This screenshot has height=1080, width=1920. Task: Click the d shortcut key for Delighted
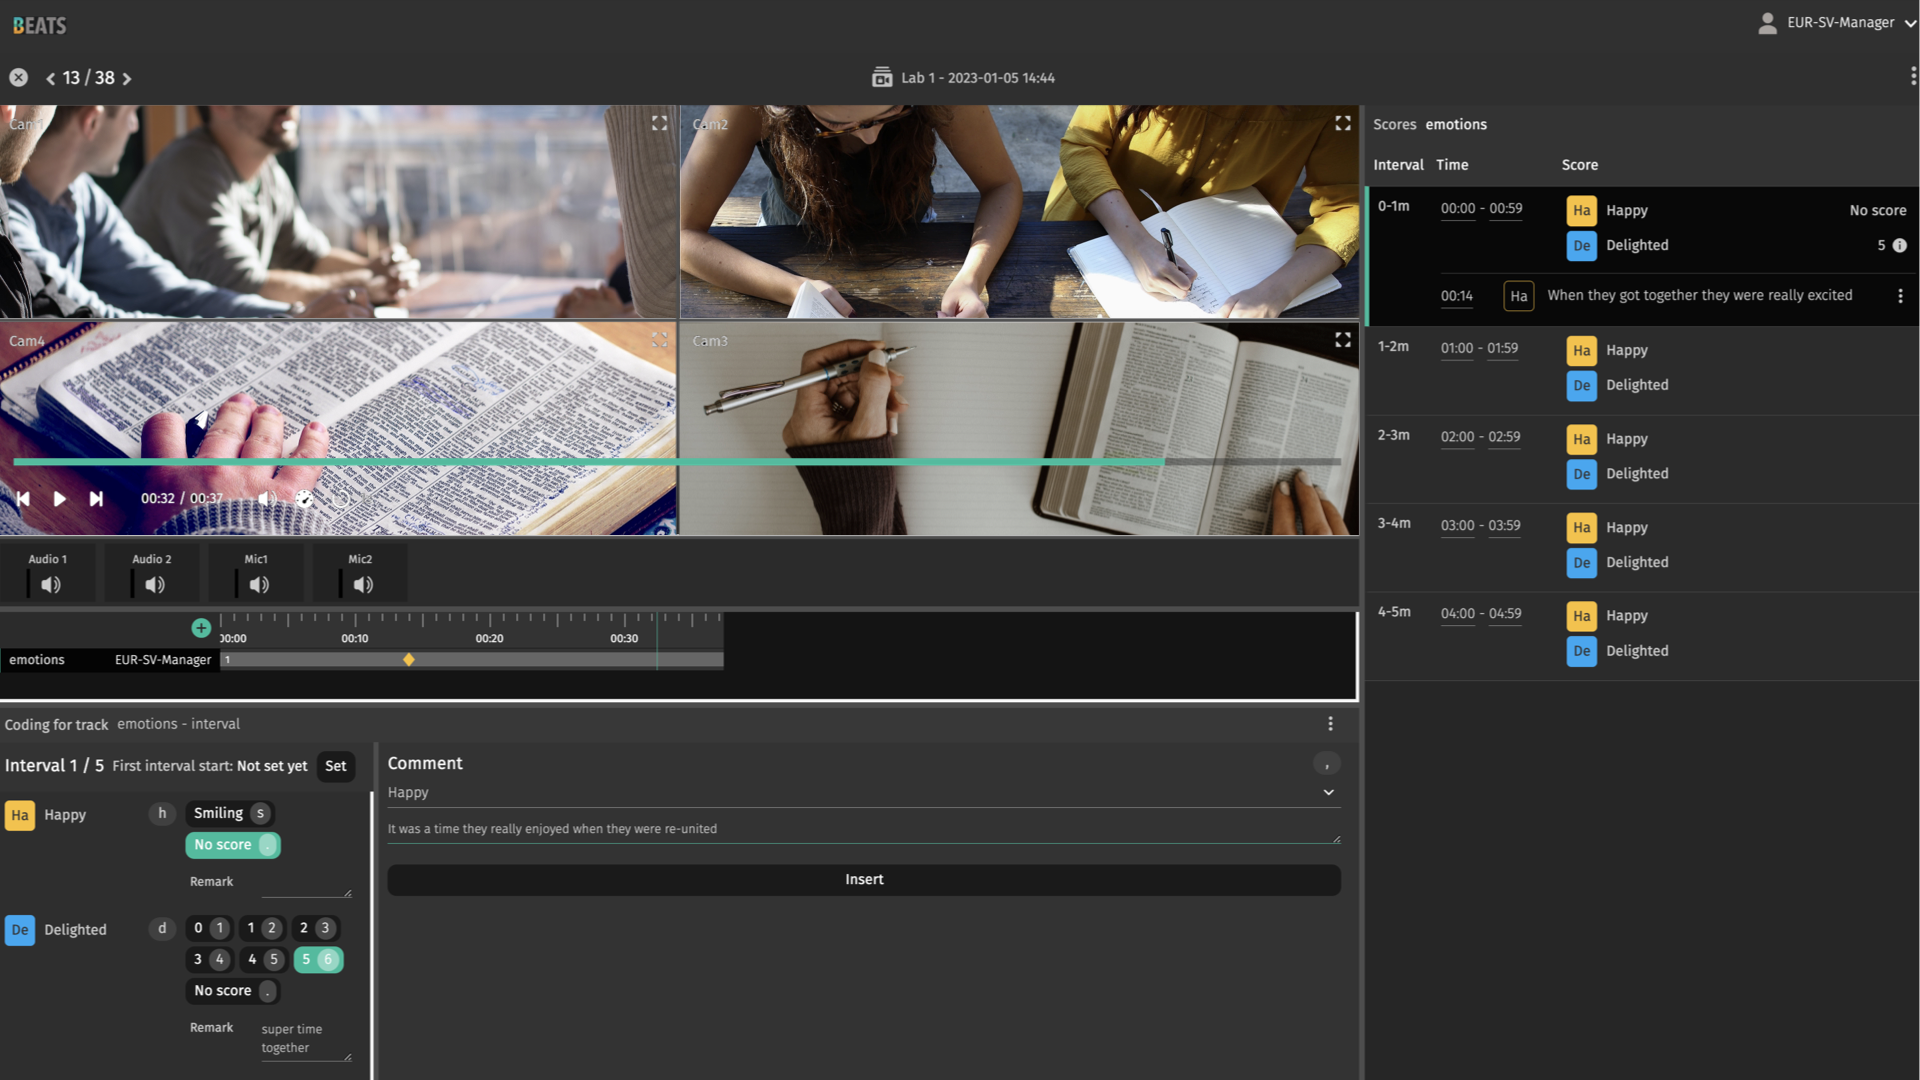tap(162, 928)
